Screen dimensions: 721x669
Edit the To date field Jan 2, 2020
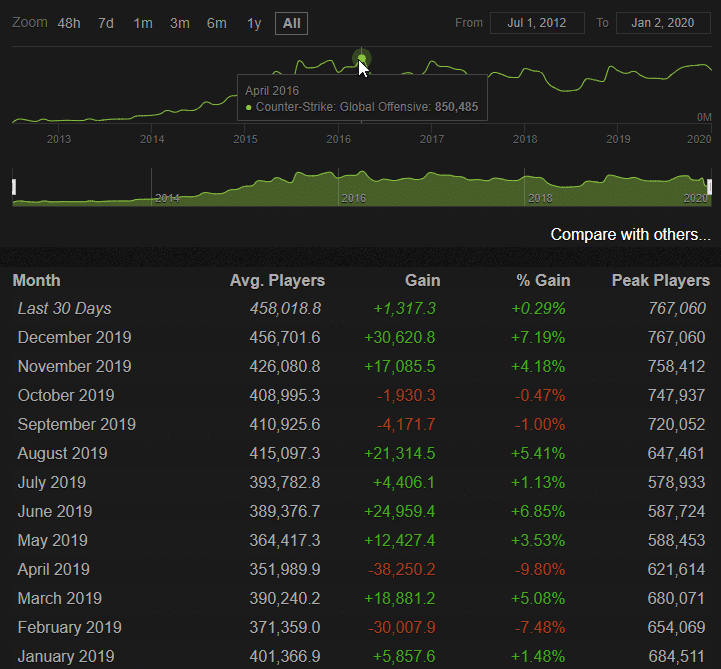point(663,23)
